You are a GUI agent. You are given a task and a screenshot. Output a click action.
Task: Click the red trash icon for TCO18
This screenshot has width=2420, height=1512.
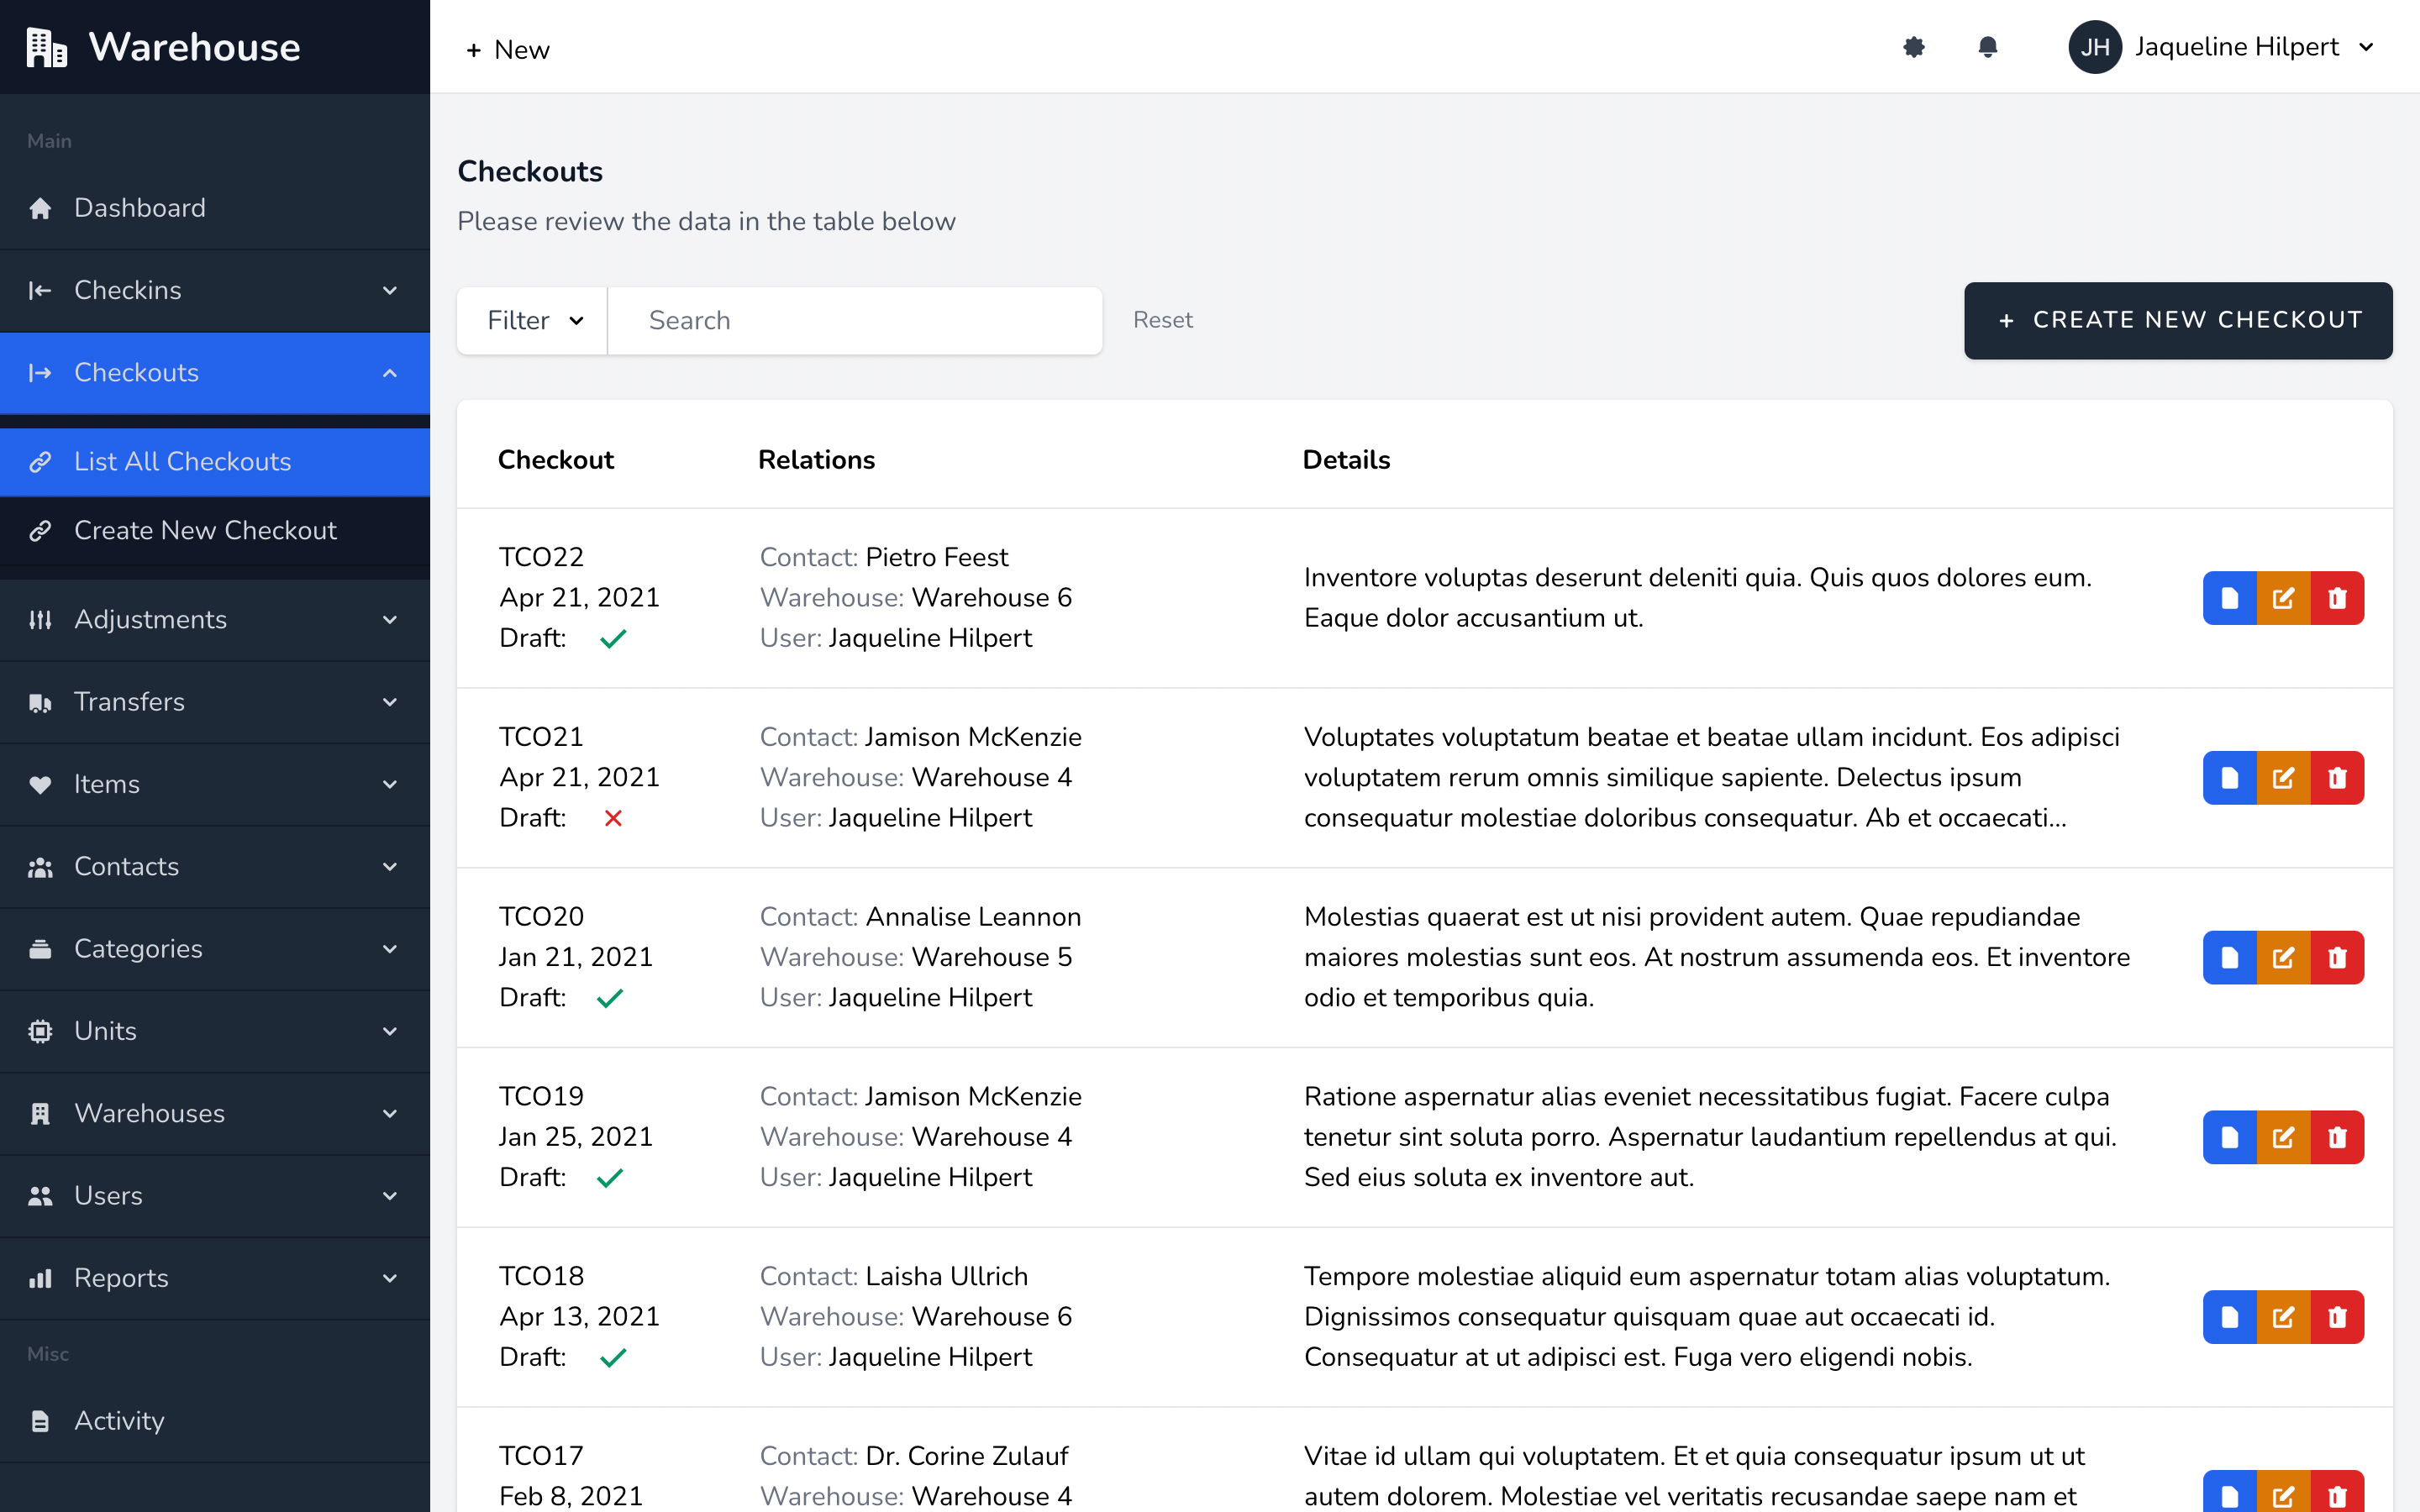[x=2337, y=1317]
